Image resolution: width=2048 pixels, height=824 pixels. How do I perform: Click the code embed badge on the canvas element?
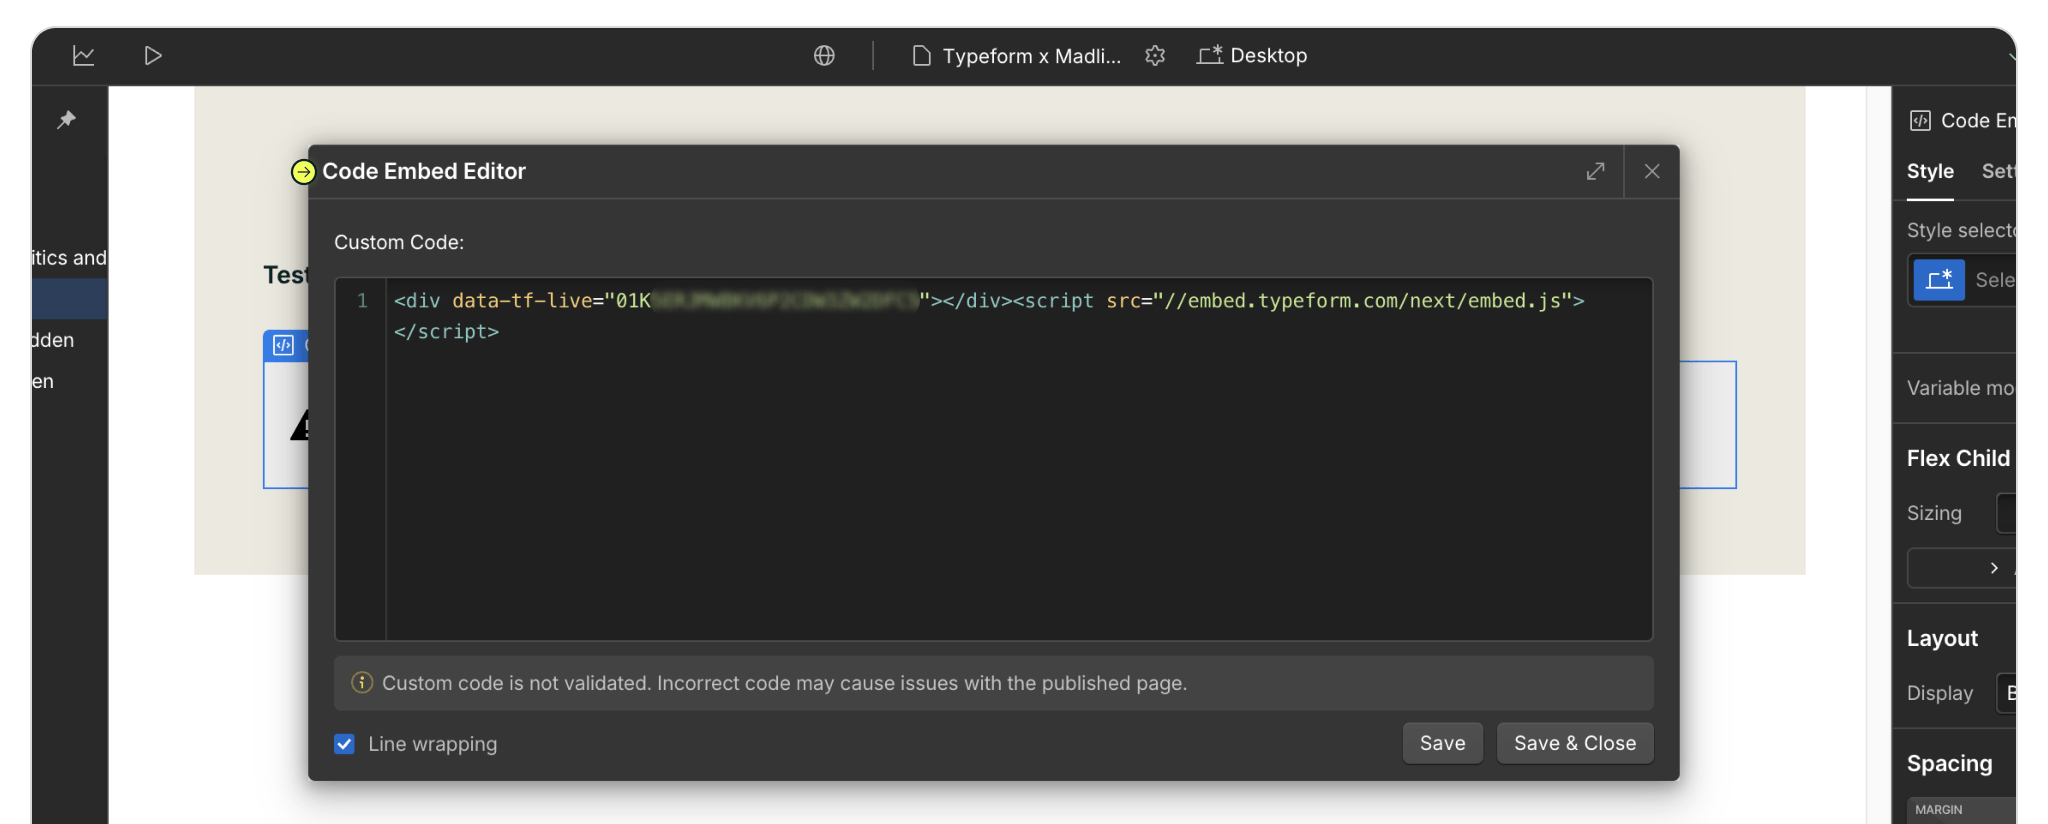pos(284,345)
